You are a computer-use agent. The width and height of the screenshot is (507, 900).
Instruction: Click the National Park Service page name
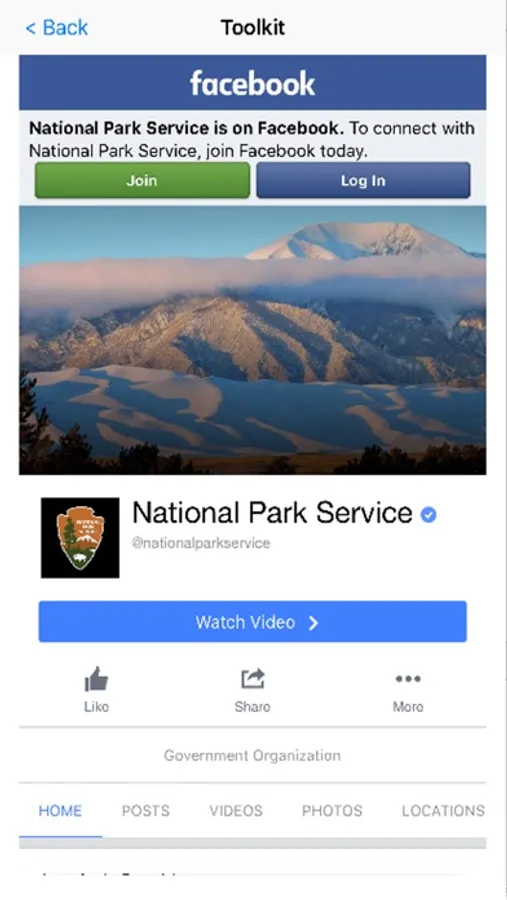pyautogui.click(x=272, y=513)
